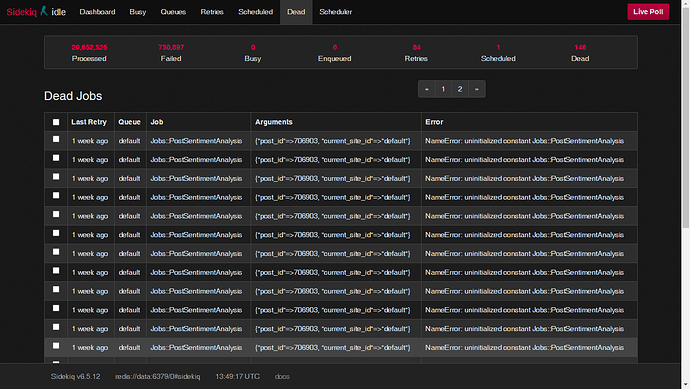Check the third dead job row's checkbox
690x389 pixels.
pos(56,176)
